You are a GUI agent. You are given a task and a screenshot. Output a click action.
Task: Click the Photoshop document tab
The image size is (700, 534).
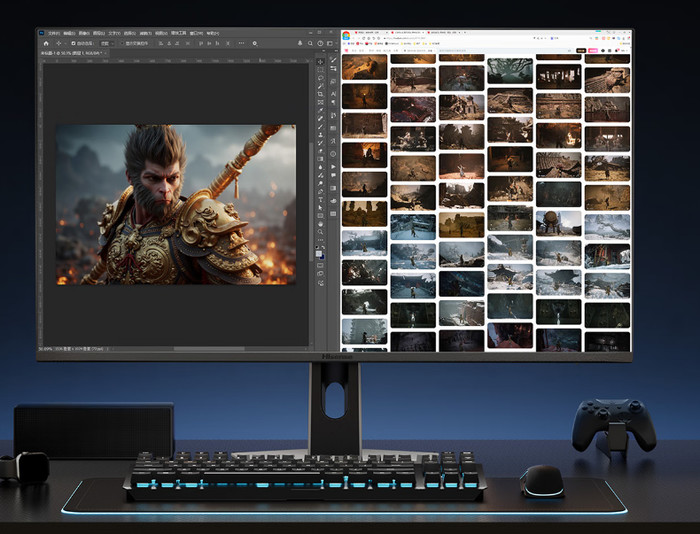pos(68,53)
